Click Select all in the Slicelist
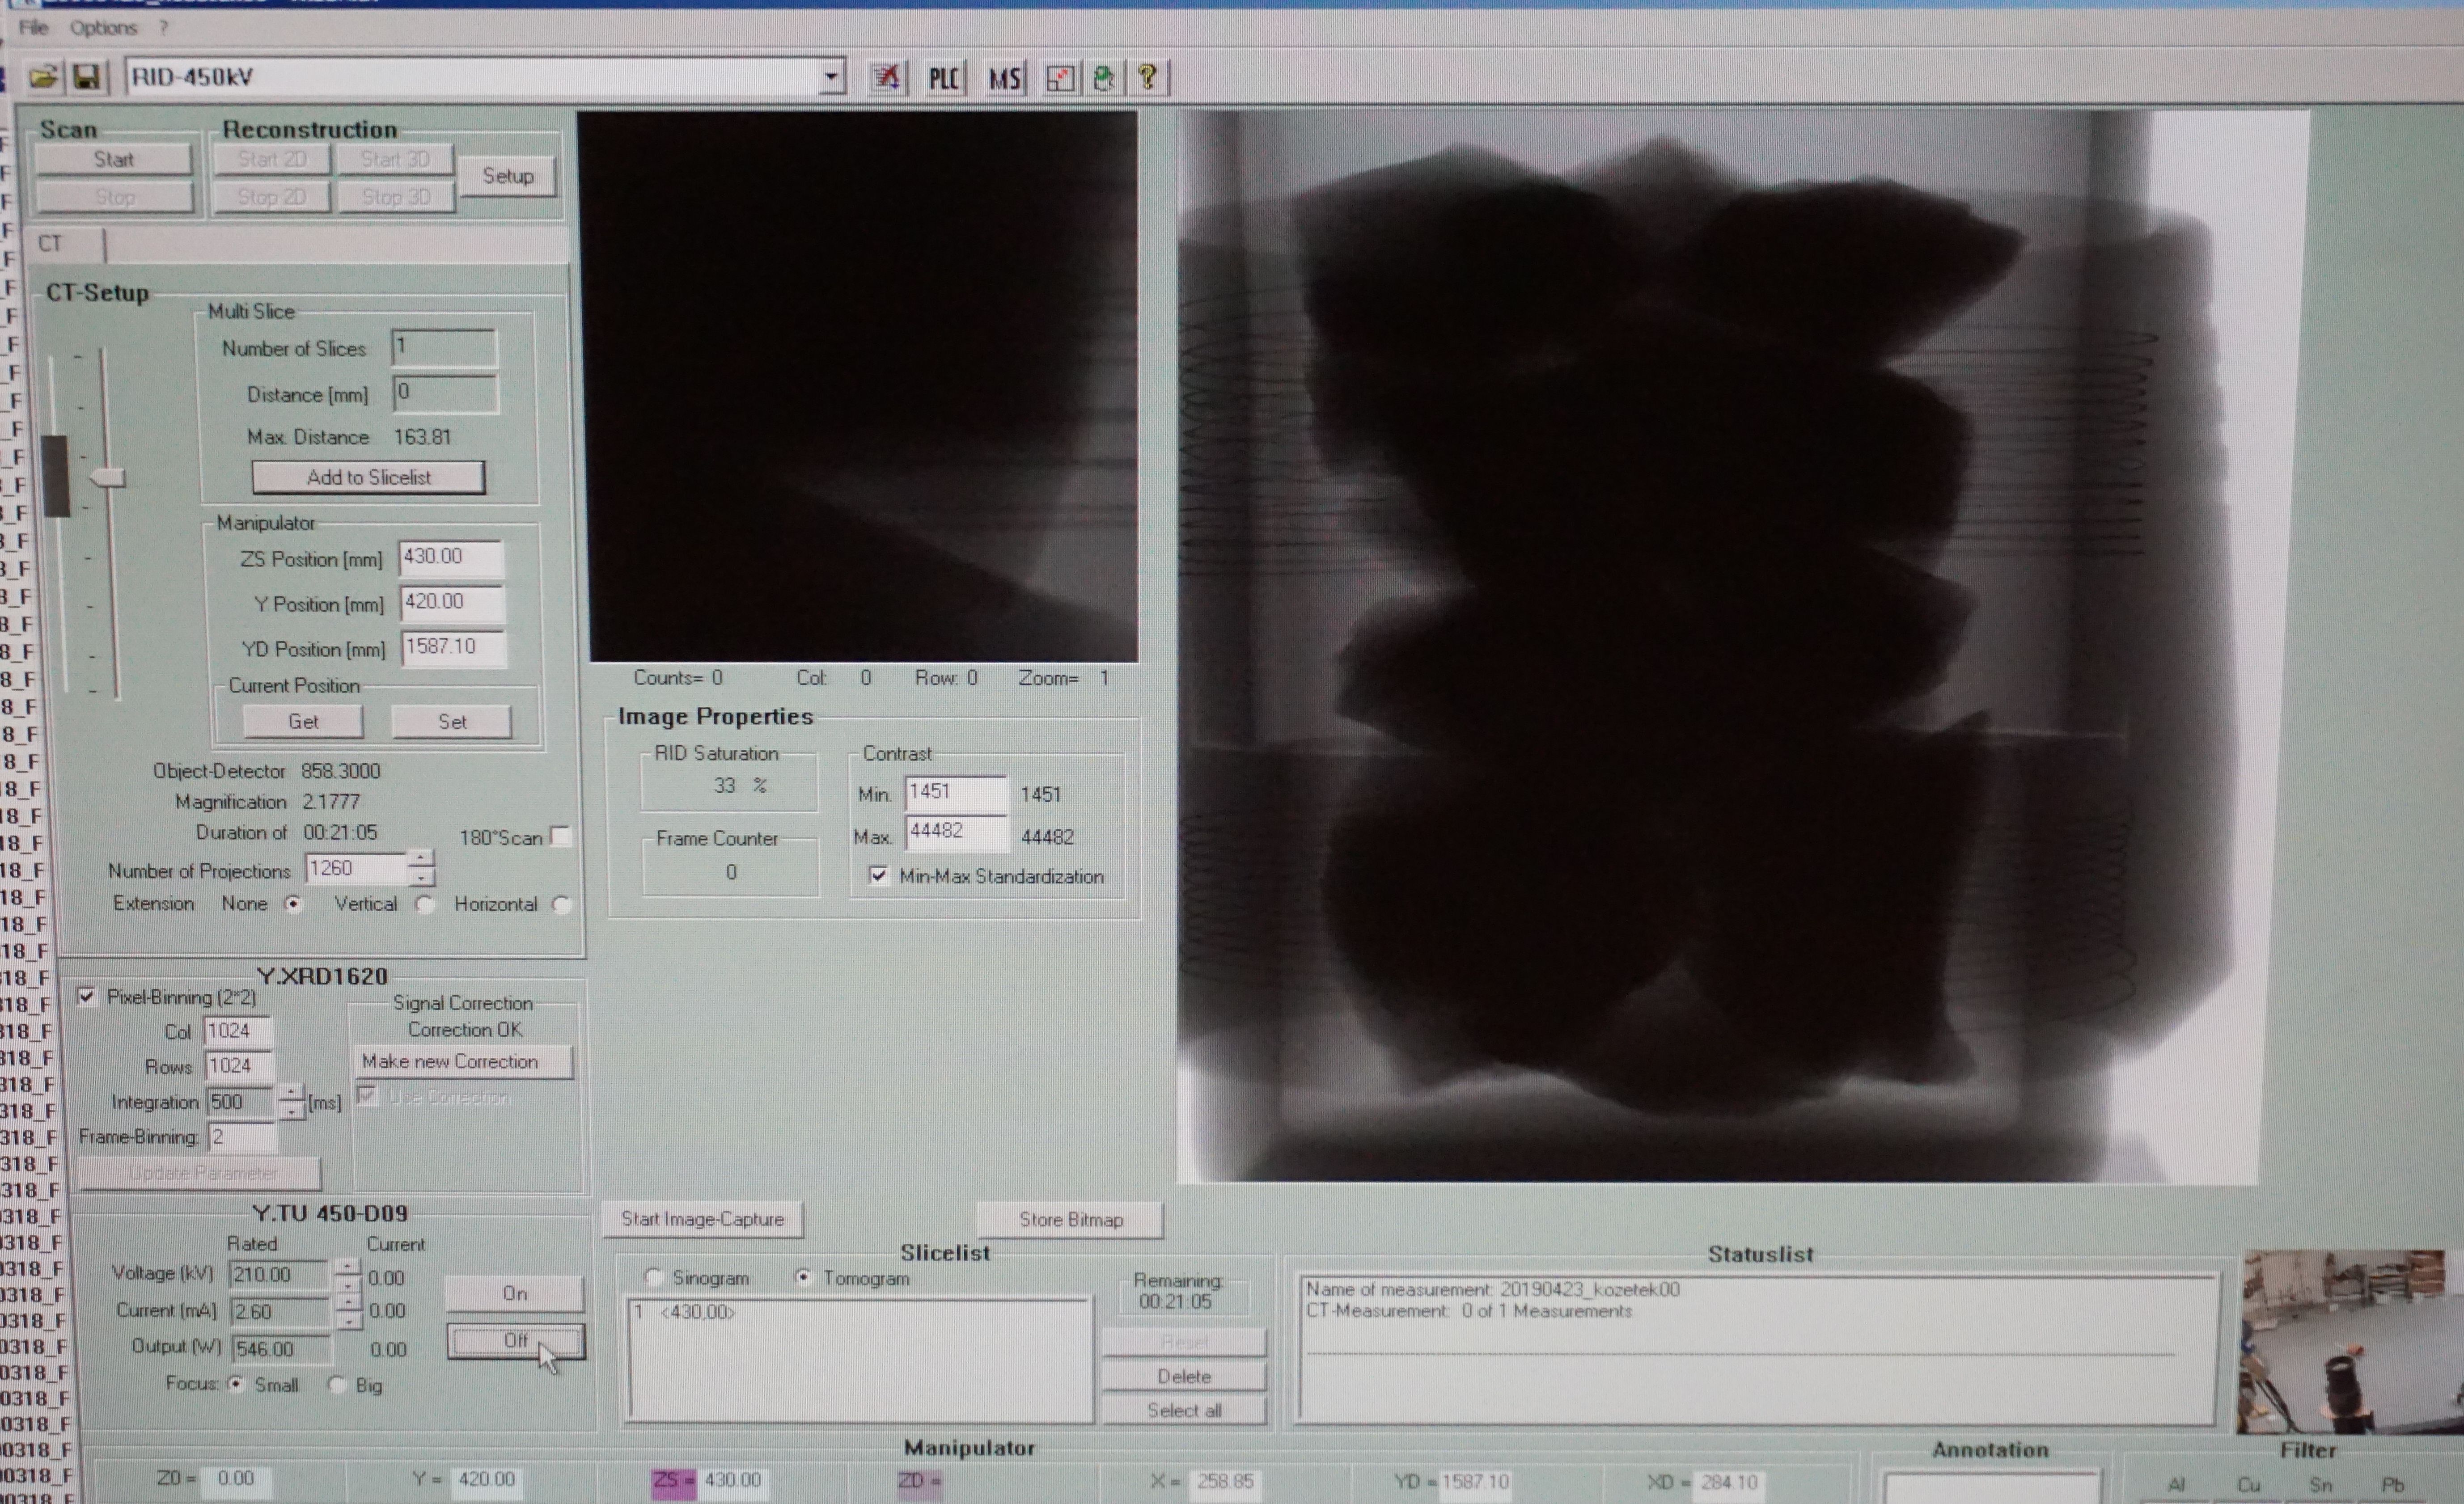The image size is (2464, 1504). point(1184,1410)
